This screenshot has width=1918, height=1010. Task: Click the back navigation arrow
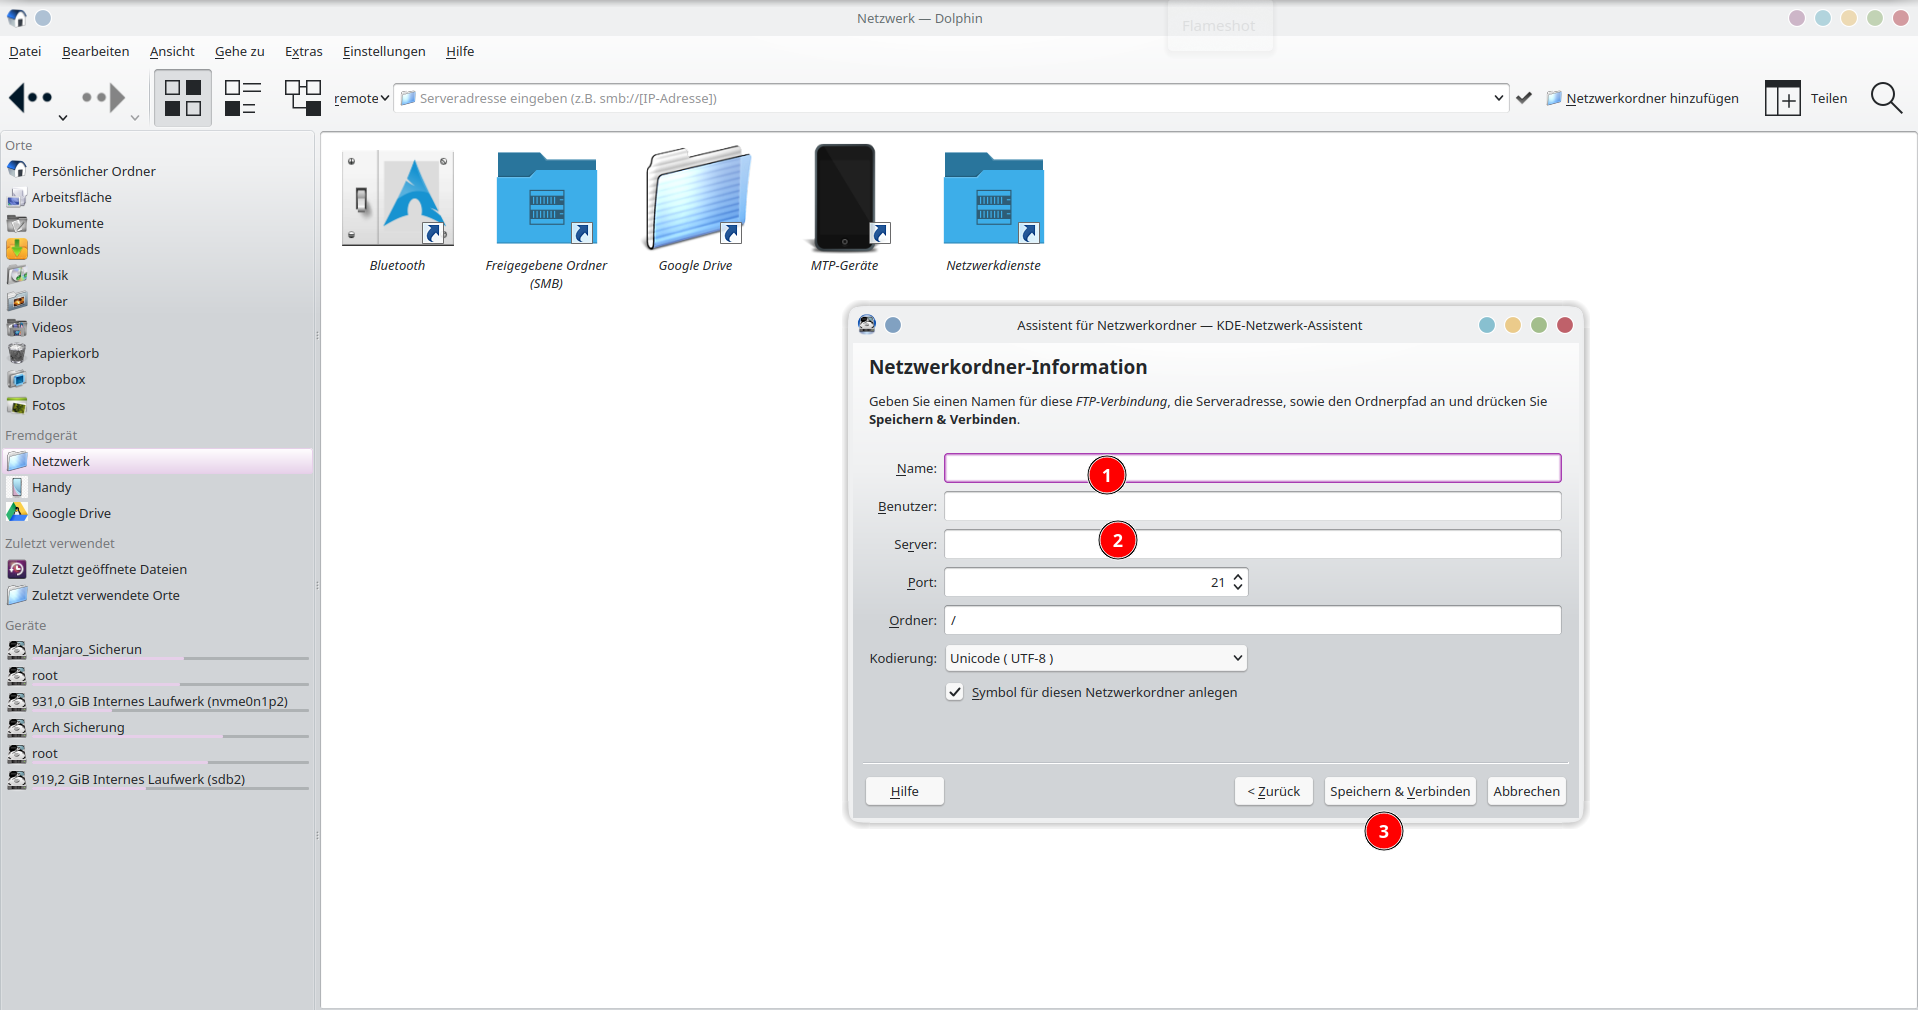29,98
